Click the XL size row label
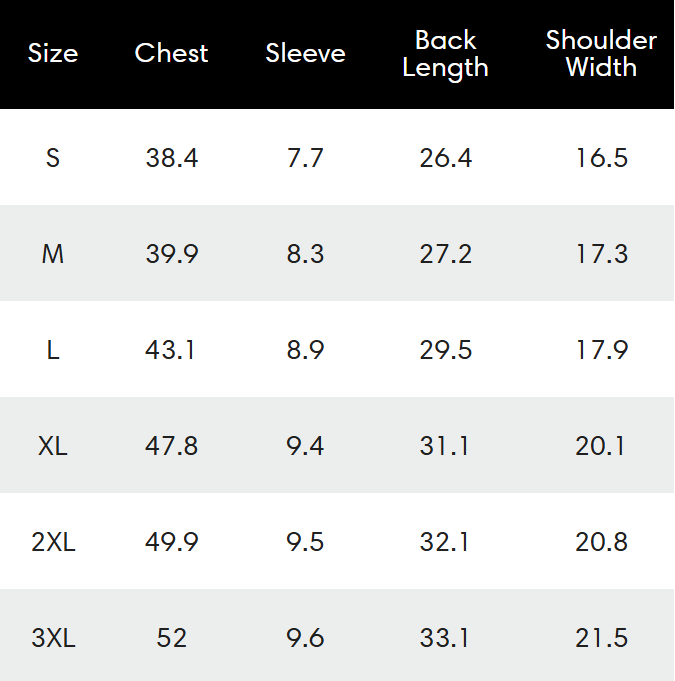The height and width of the screenshot is (681, 675). 53,446
